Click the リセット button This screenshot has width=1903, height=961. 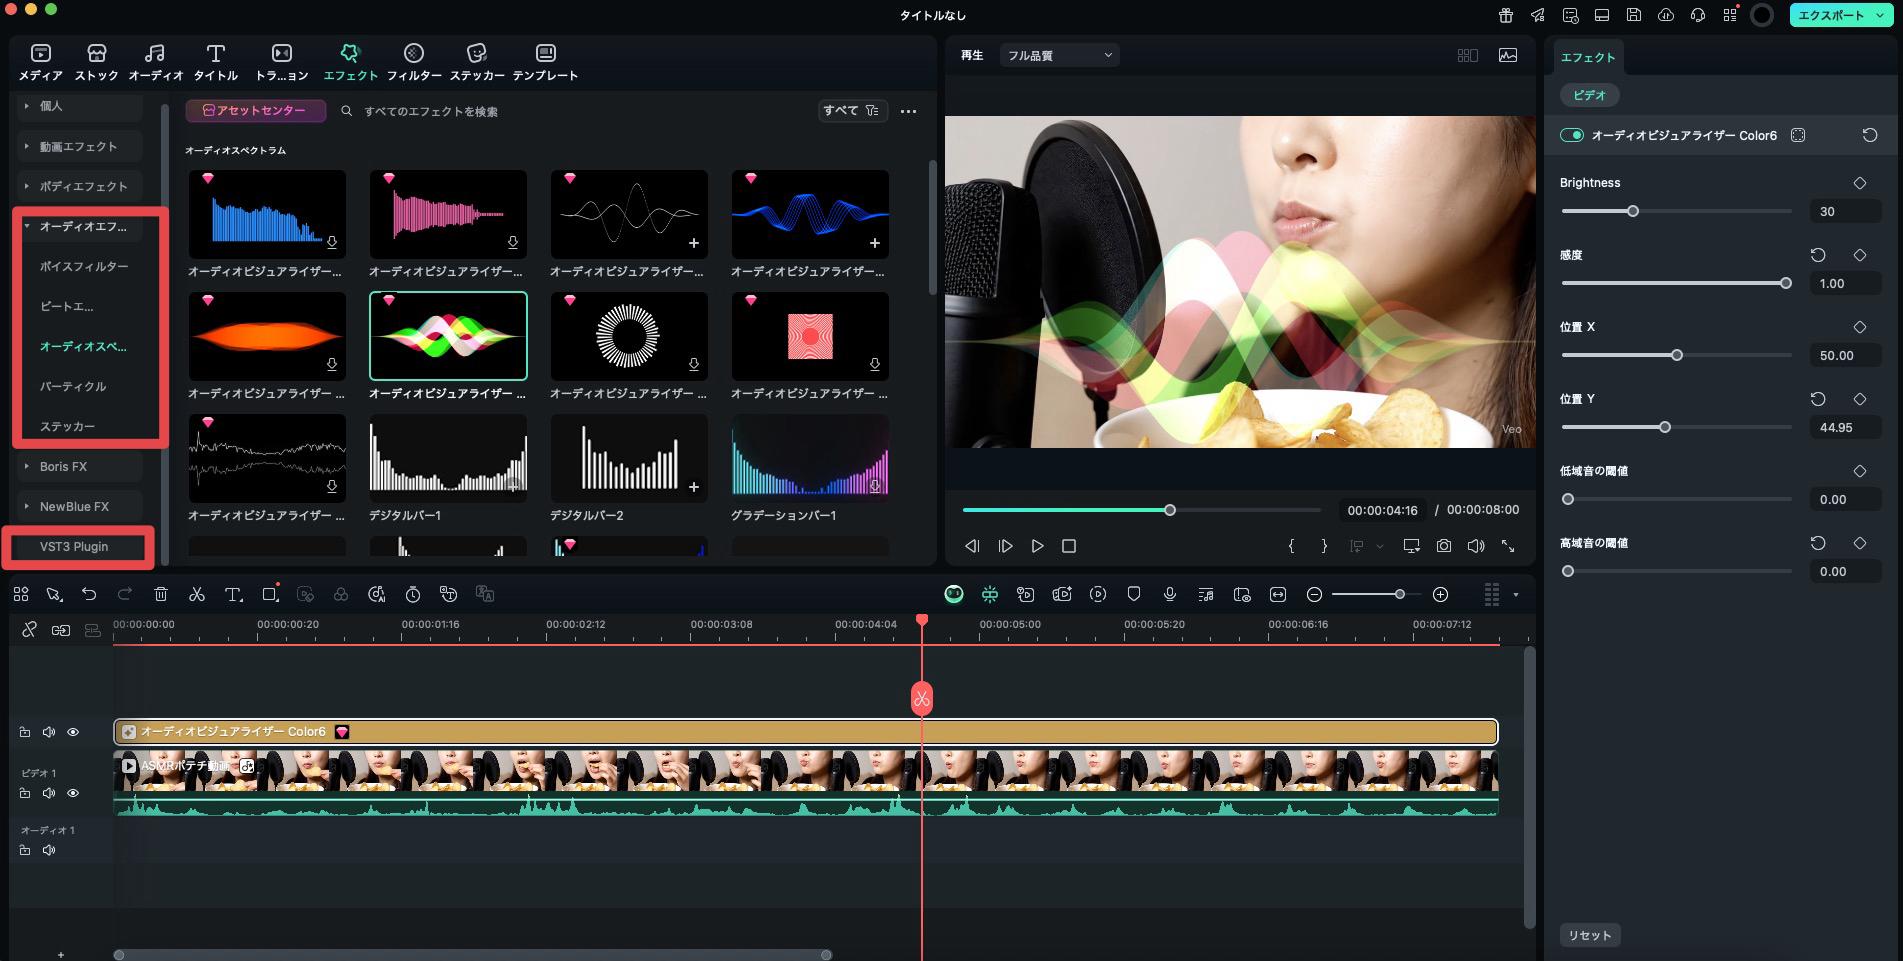point(1589,935)
